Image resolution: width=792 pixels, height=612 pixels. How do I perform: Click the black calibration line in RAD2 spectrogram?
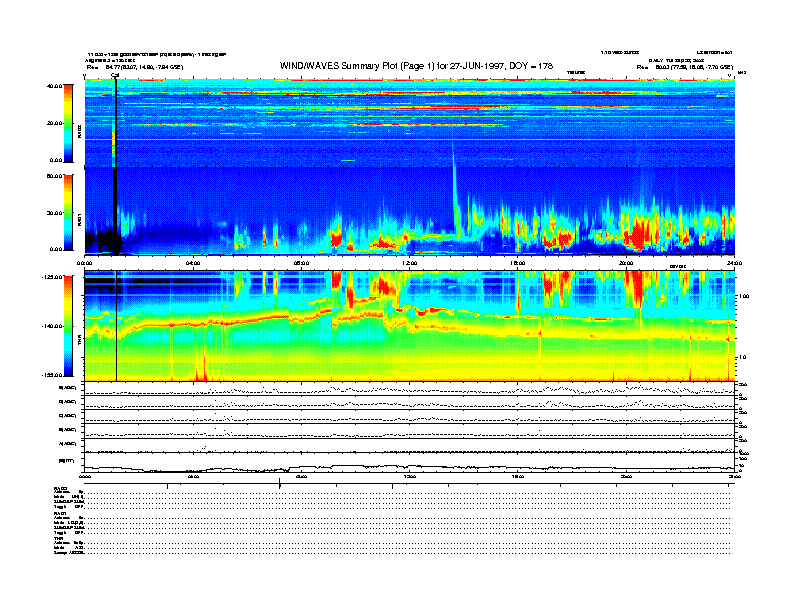(x=116, y=123)
